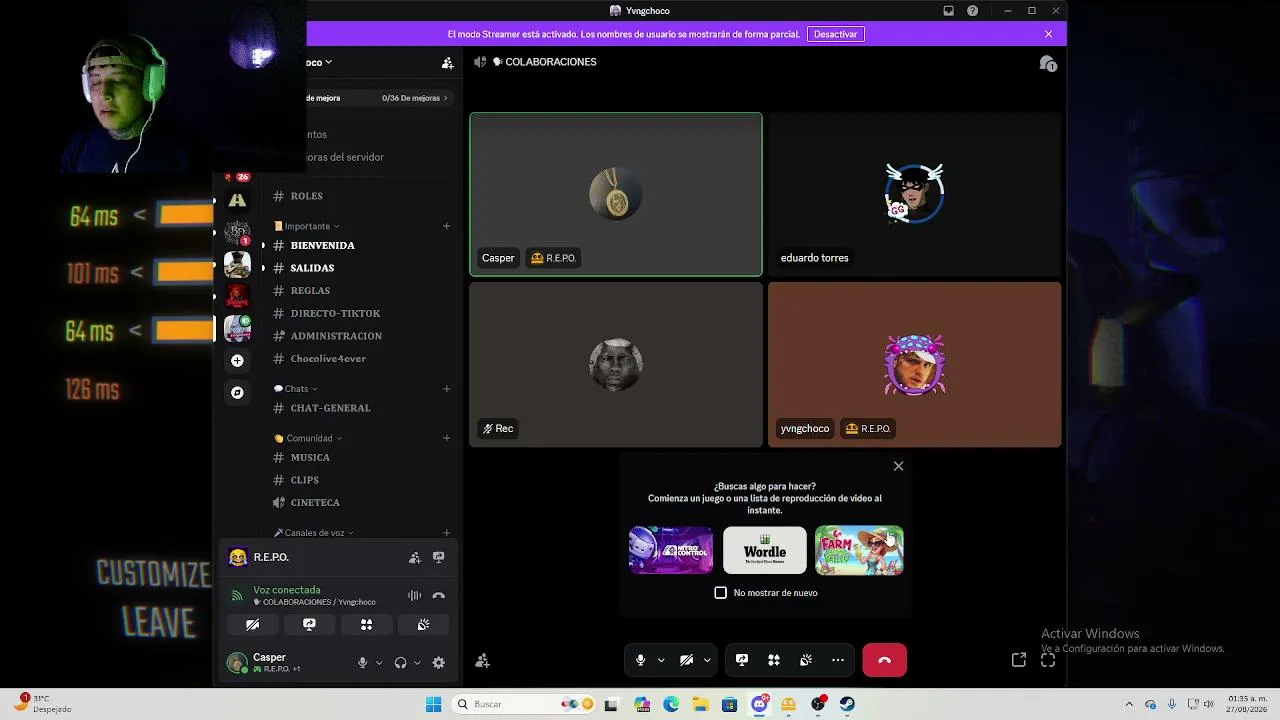Open user settings gear
Viewport: 1280px width, 720px height.
point(439,663)
